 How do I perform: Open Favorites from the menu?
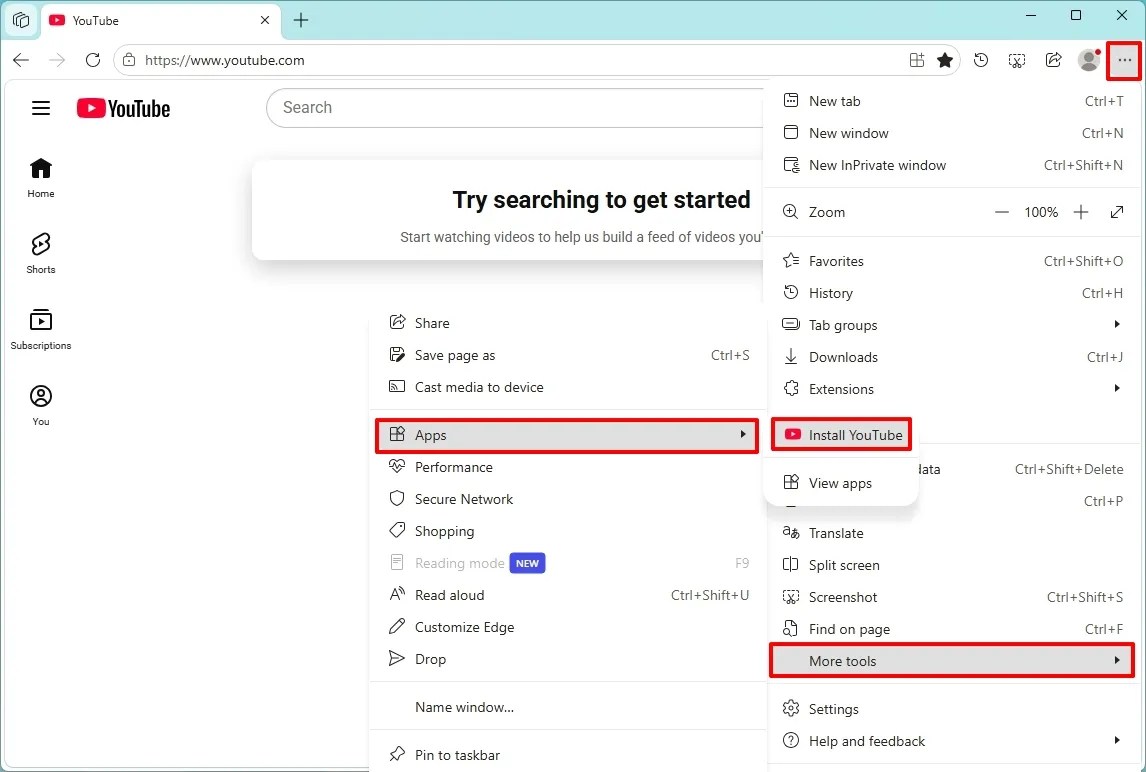953,261
